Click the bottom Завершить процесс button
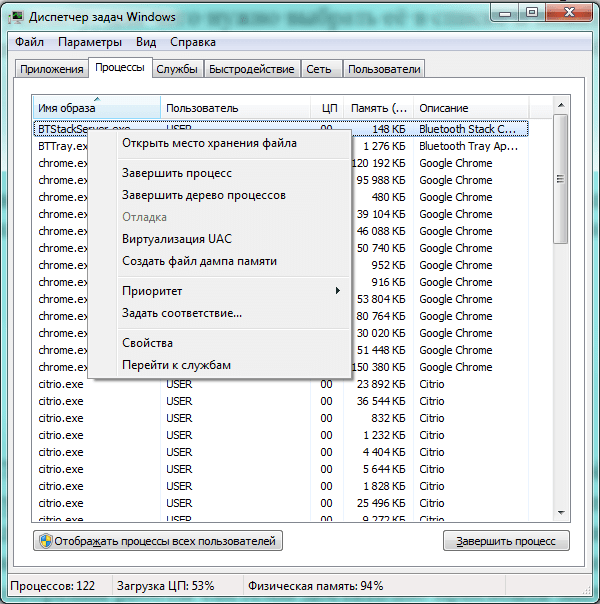 (x=506, y=541)
